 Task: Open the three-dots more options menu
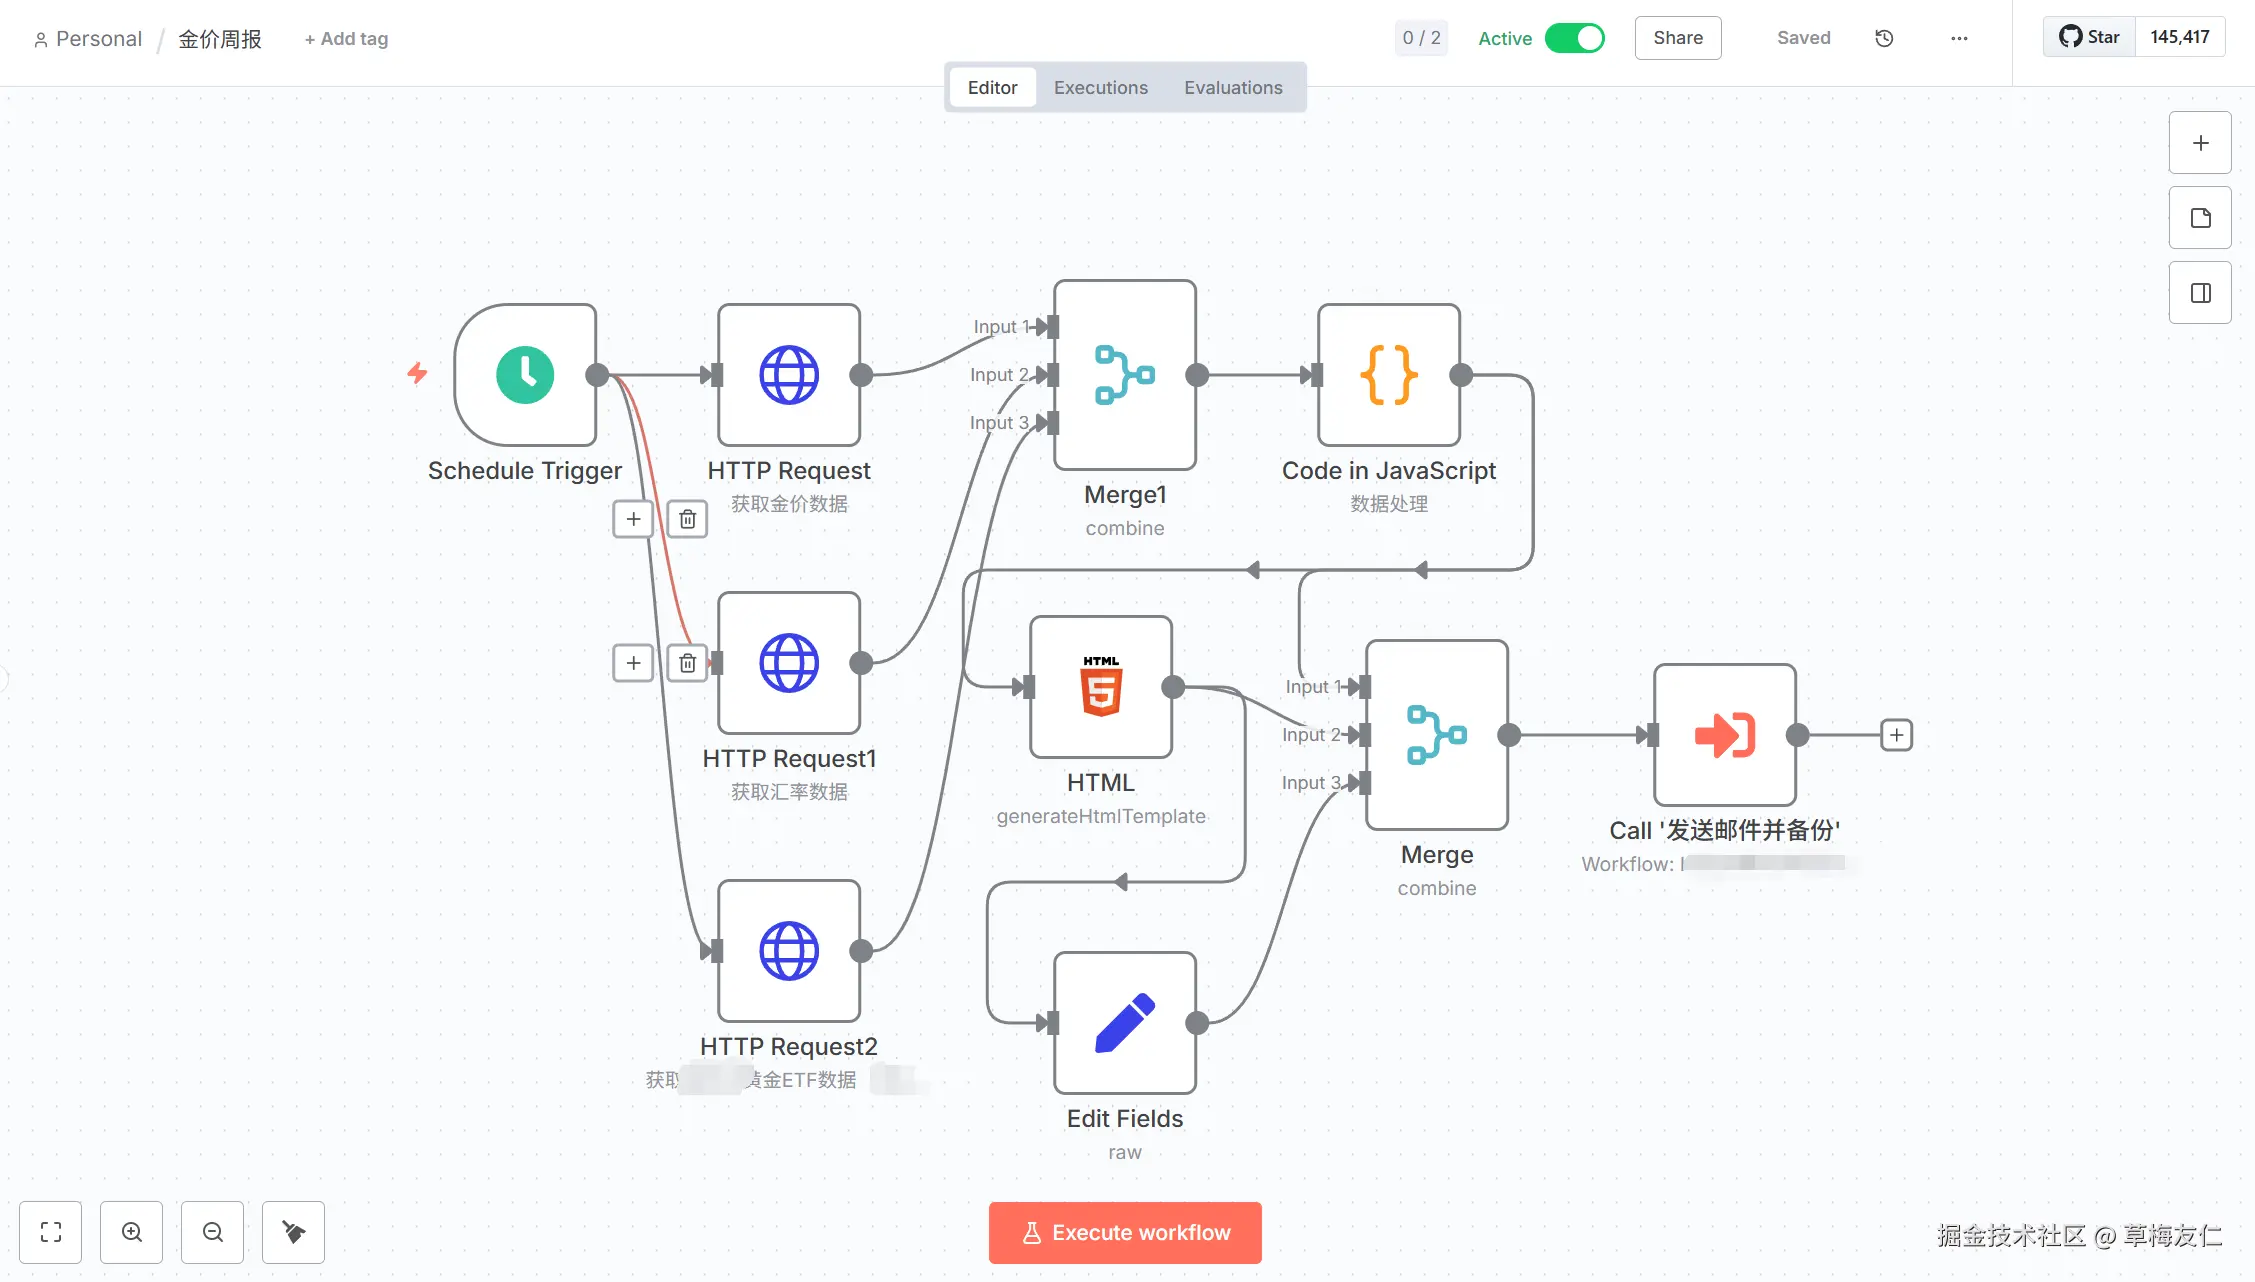point(1959,38)
